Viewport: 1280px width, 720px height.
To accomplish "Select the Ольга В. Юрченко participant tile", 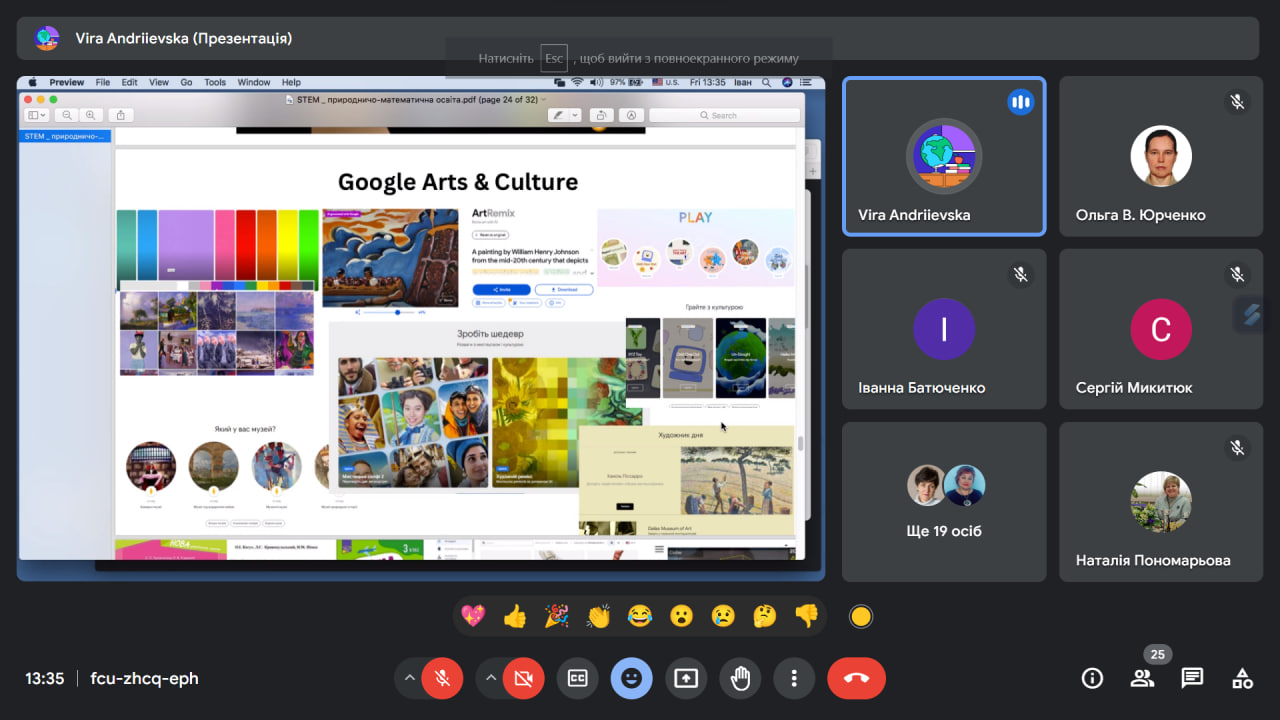I will pyautogui.click(x=1161, y=156).
